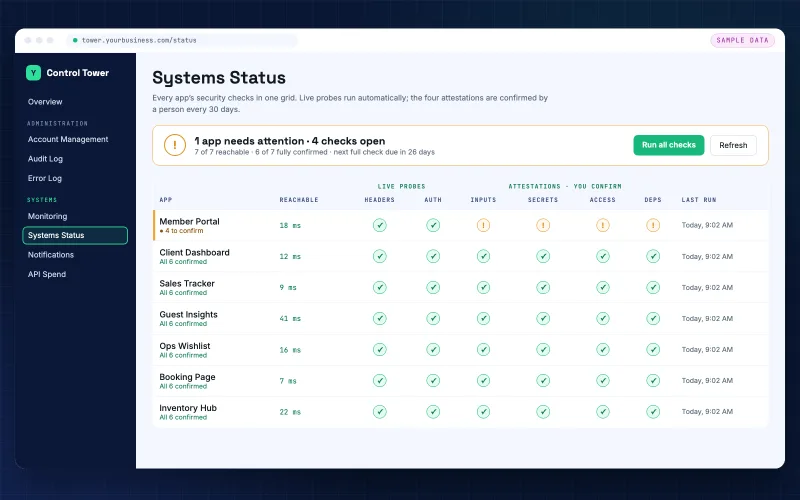800x500 pixels.
Task: Open the Ops Wishlist app name
Action: pos(185,346)
